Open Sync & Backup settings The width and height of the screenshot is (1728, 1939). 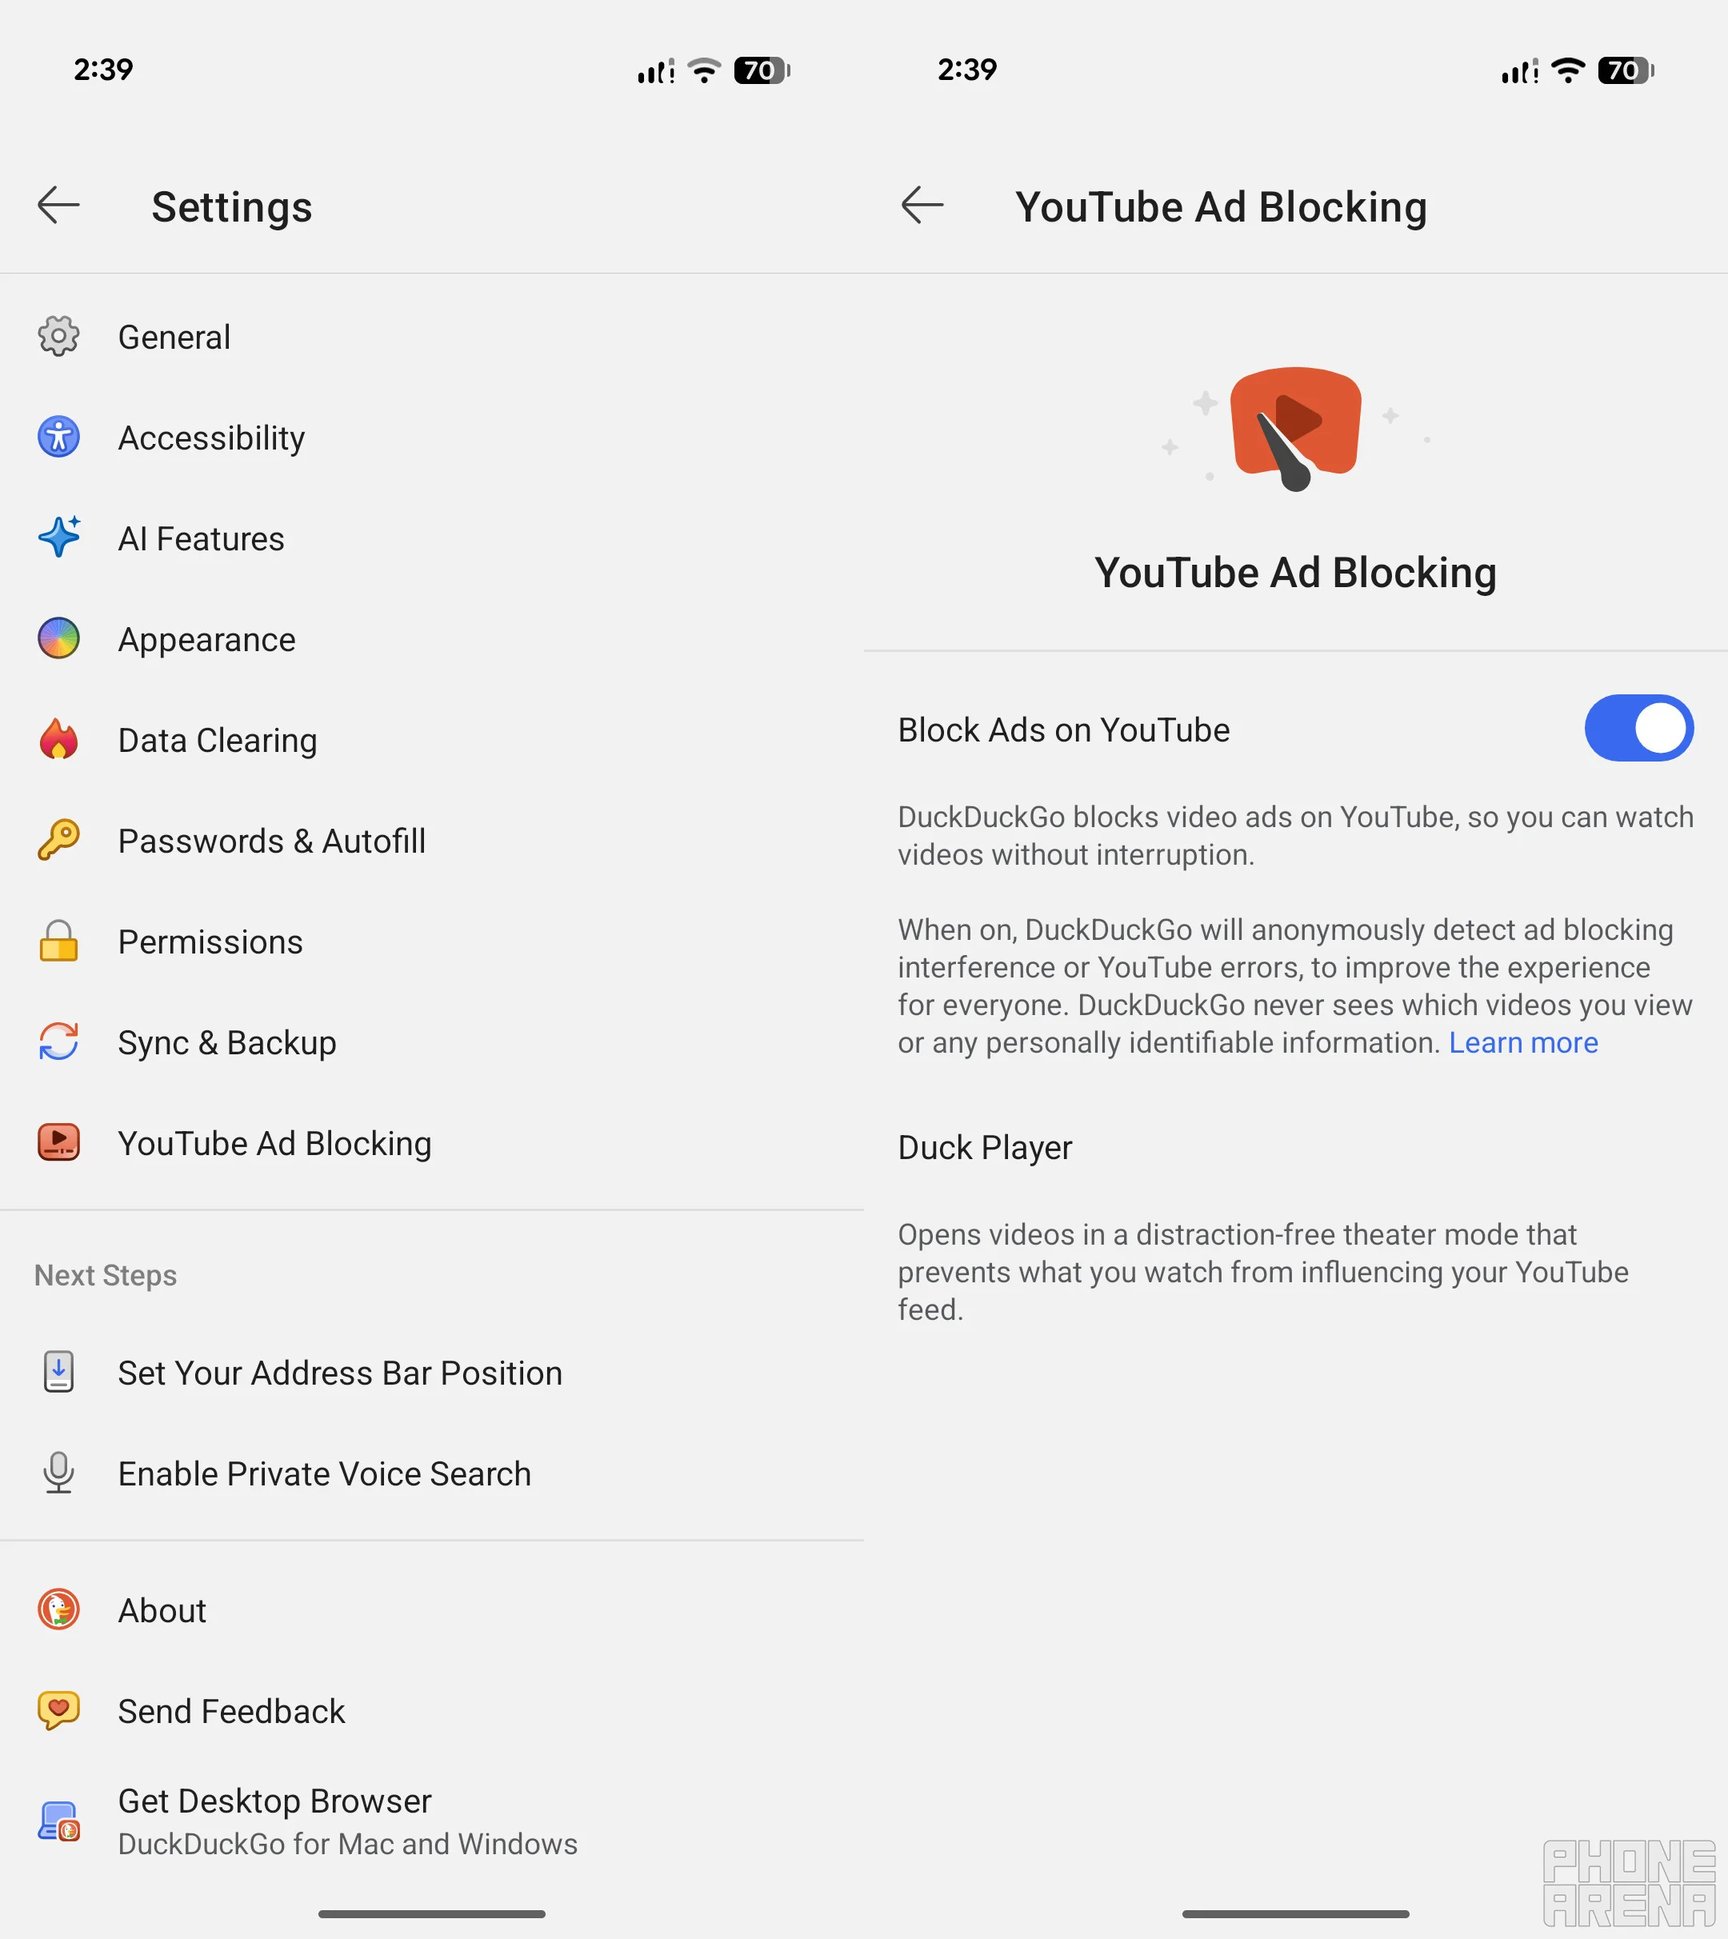[x=432, y=1043]
